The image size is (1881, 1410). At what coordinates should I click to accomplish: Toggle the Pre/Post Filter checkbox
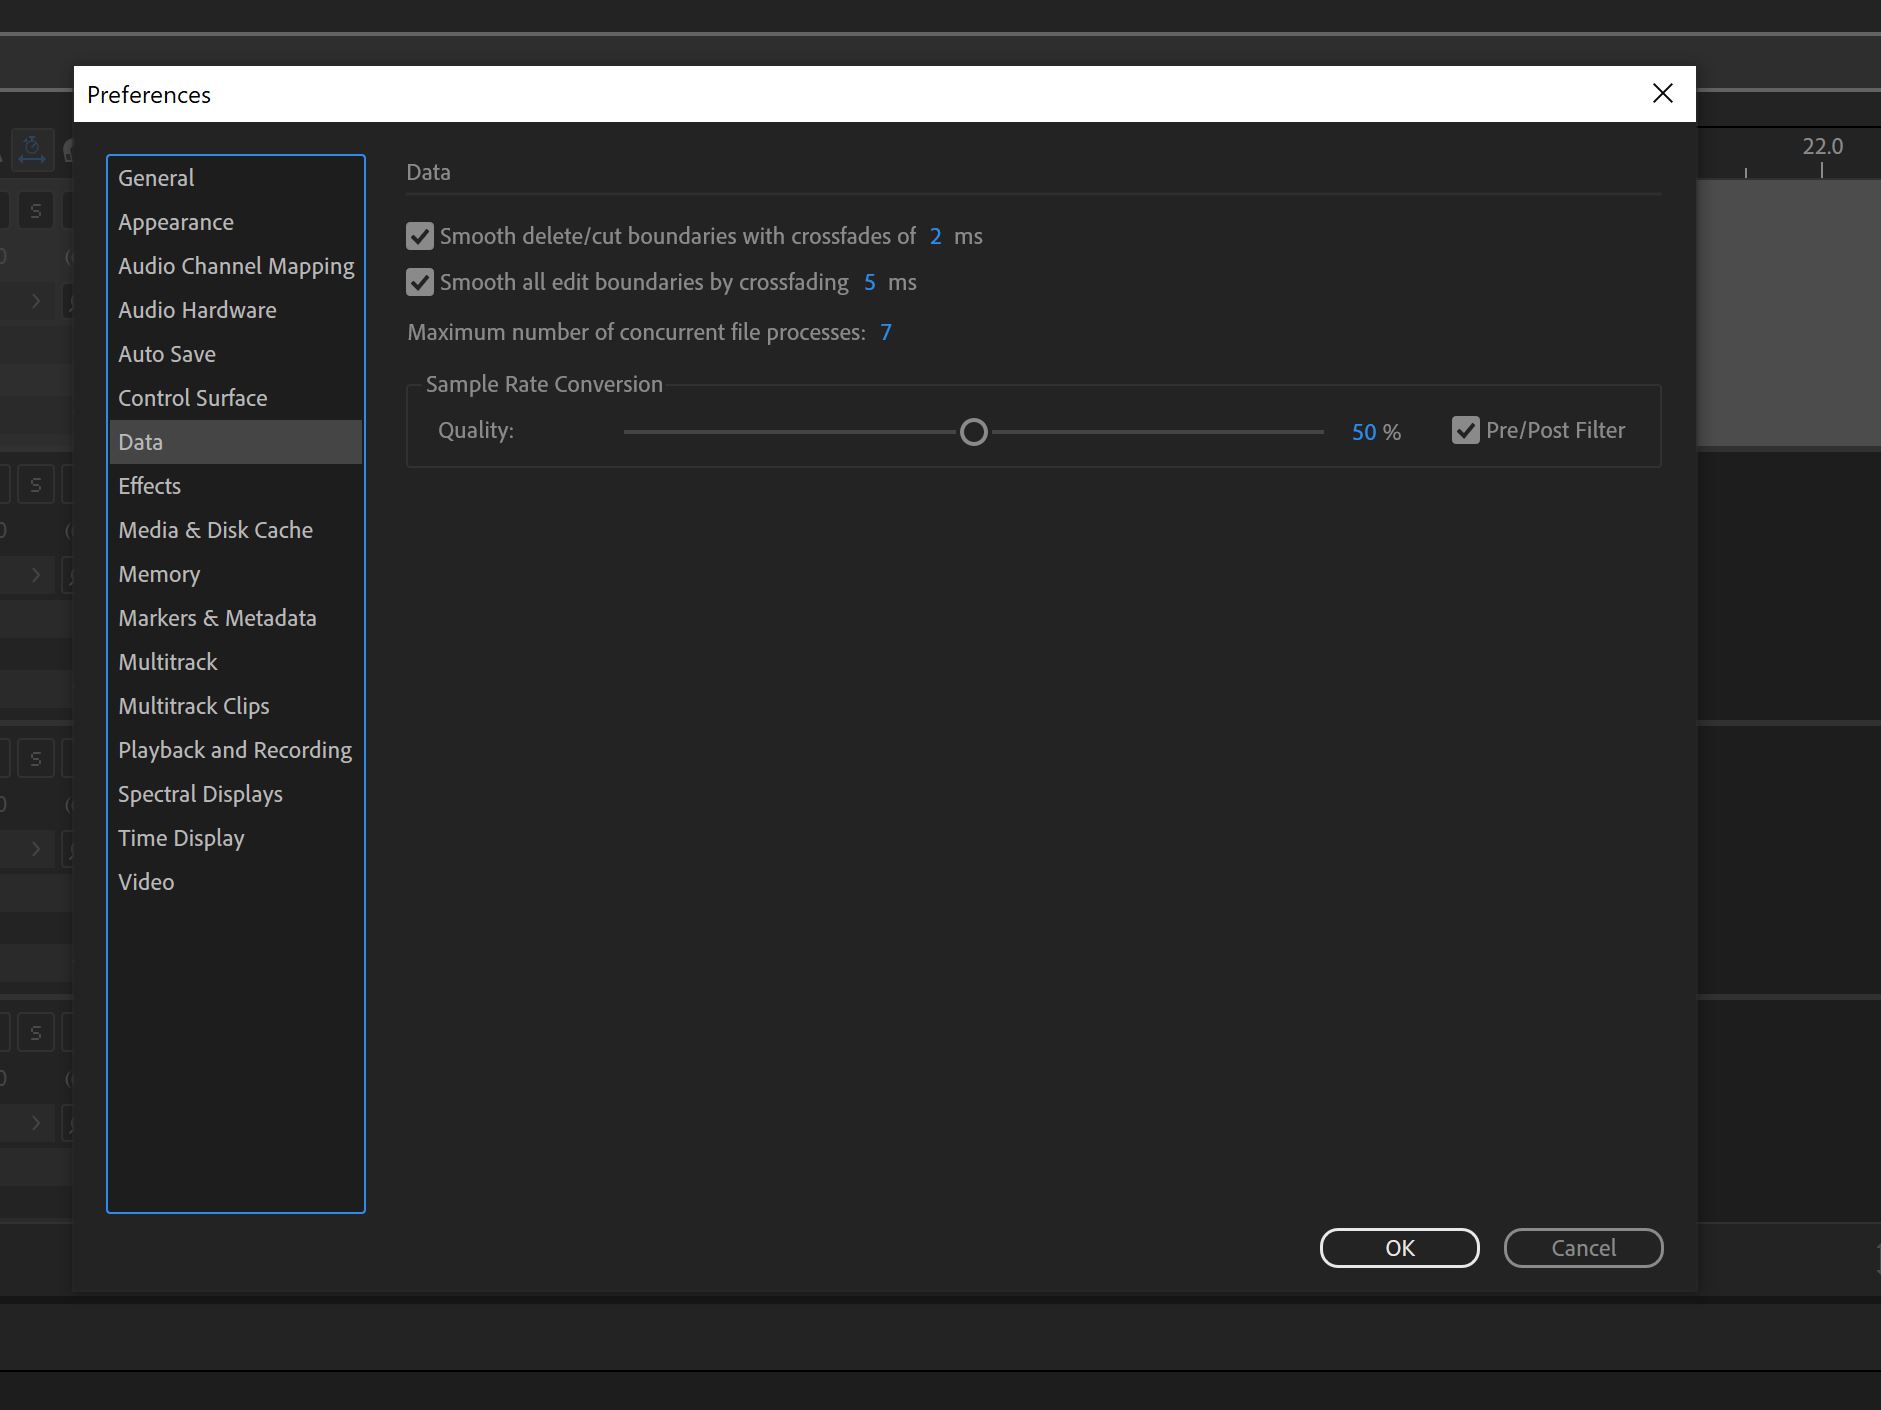(x=1466, y=430)
